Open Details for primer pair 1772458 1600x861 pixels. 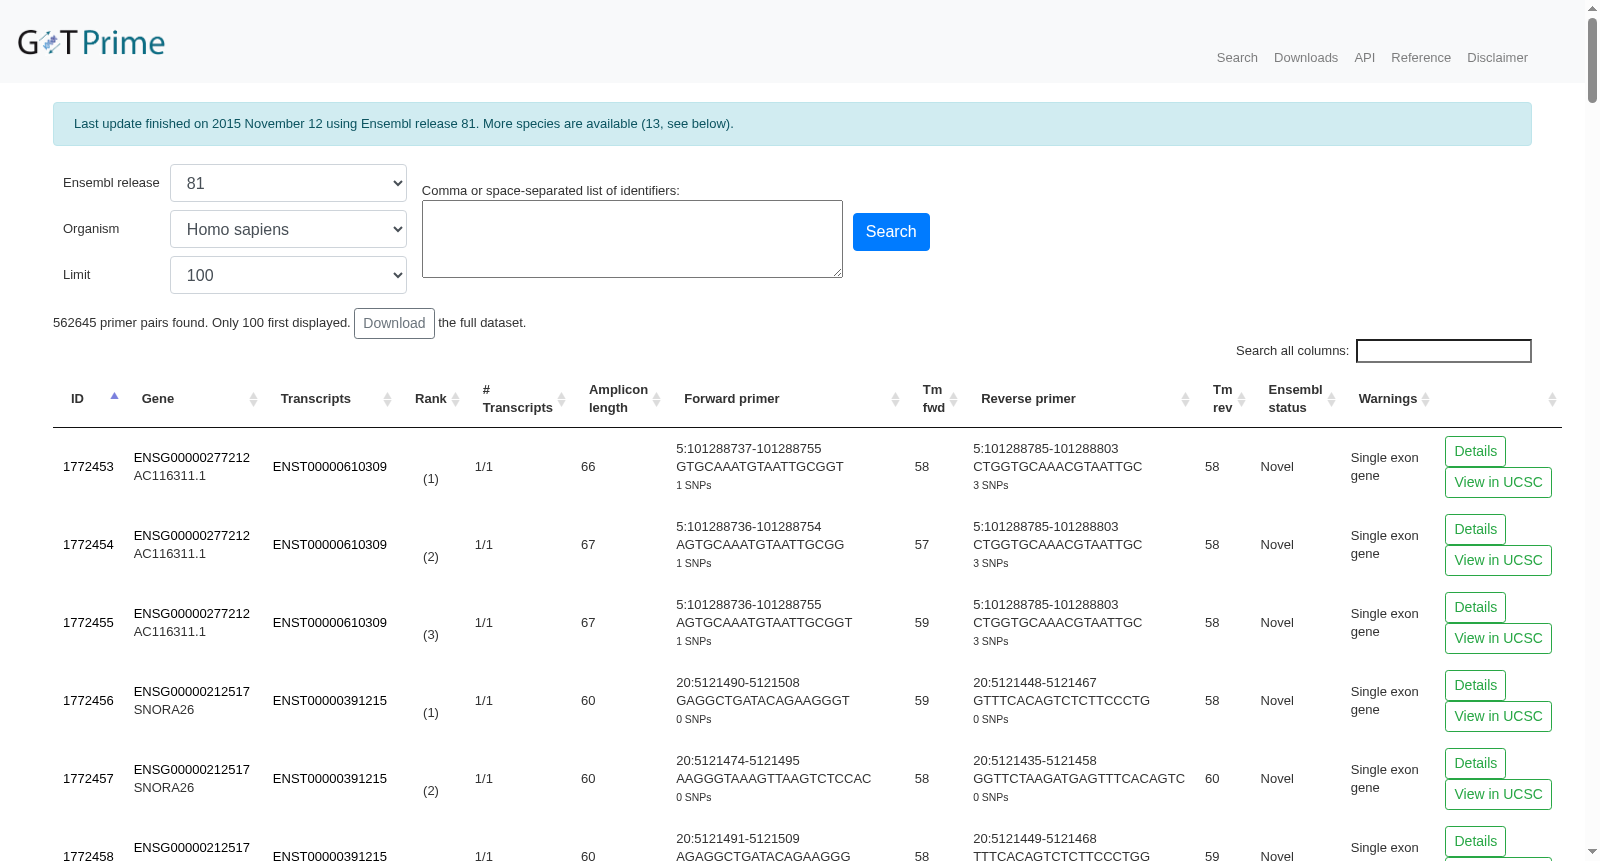click(x=1475, y=841)
